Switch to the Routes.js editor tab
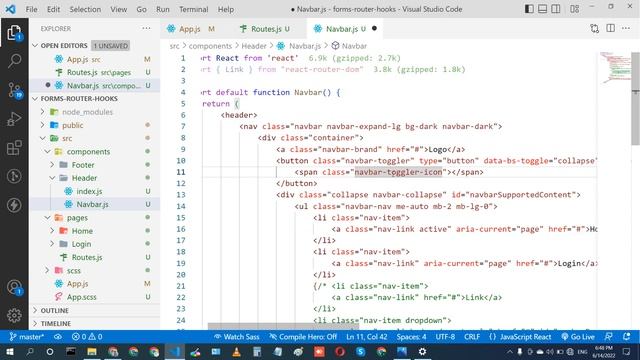This screenshot has height=360, width=640. point(265,29)
